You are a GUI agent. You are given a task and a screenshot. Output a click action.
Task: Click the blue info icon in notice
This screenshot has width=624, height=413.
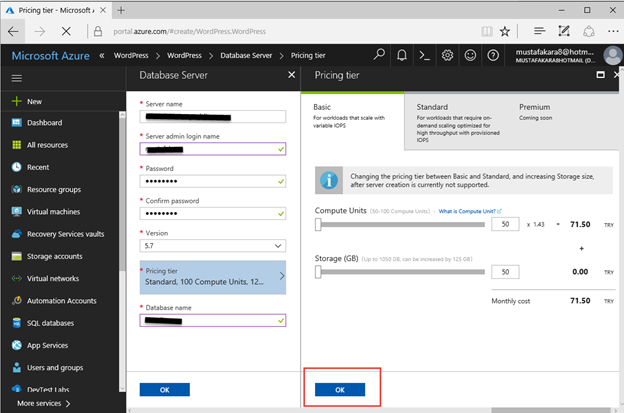[329, 180]
